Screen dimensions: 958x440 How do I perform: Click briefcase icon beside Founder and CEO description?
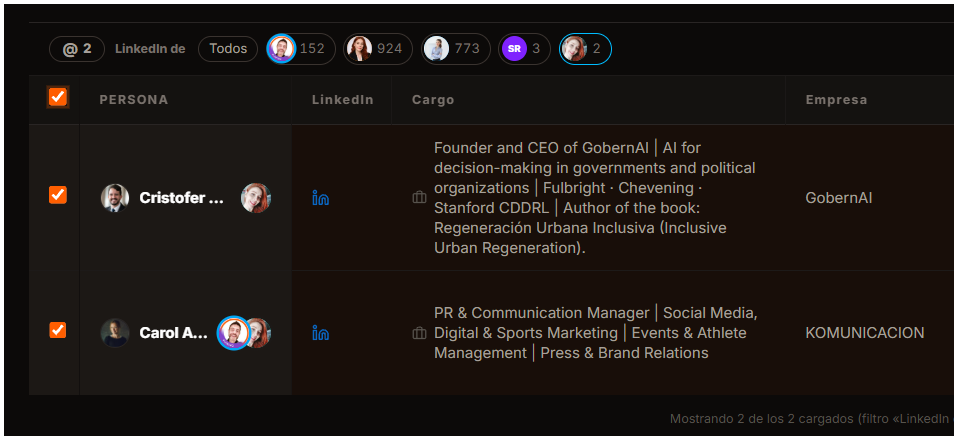pyautogui.click(x=419, y=198)
